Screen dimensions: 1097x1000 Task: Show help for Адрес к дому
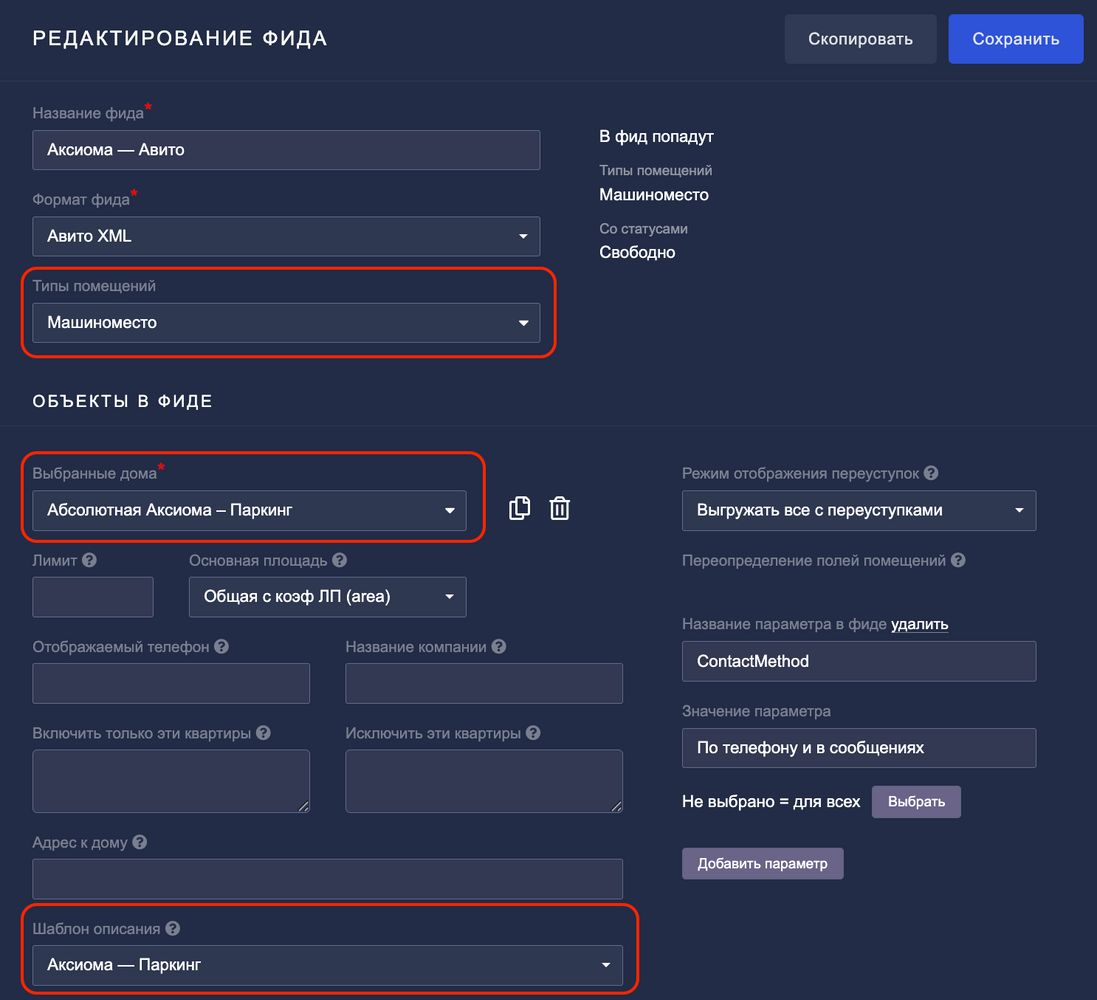pos(140,842)
